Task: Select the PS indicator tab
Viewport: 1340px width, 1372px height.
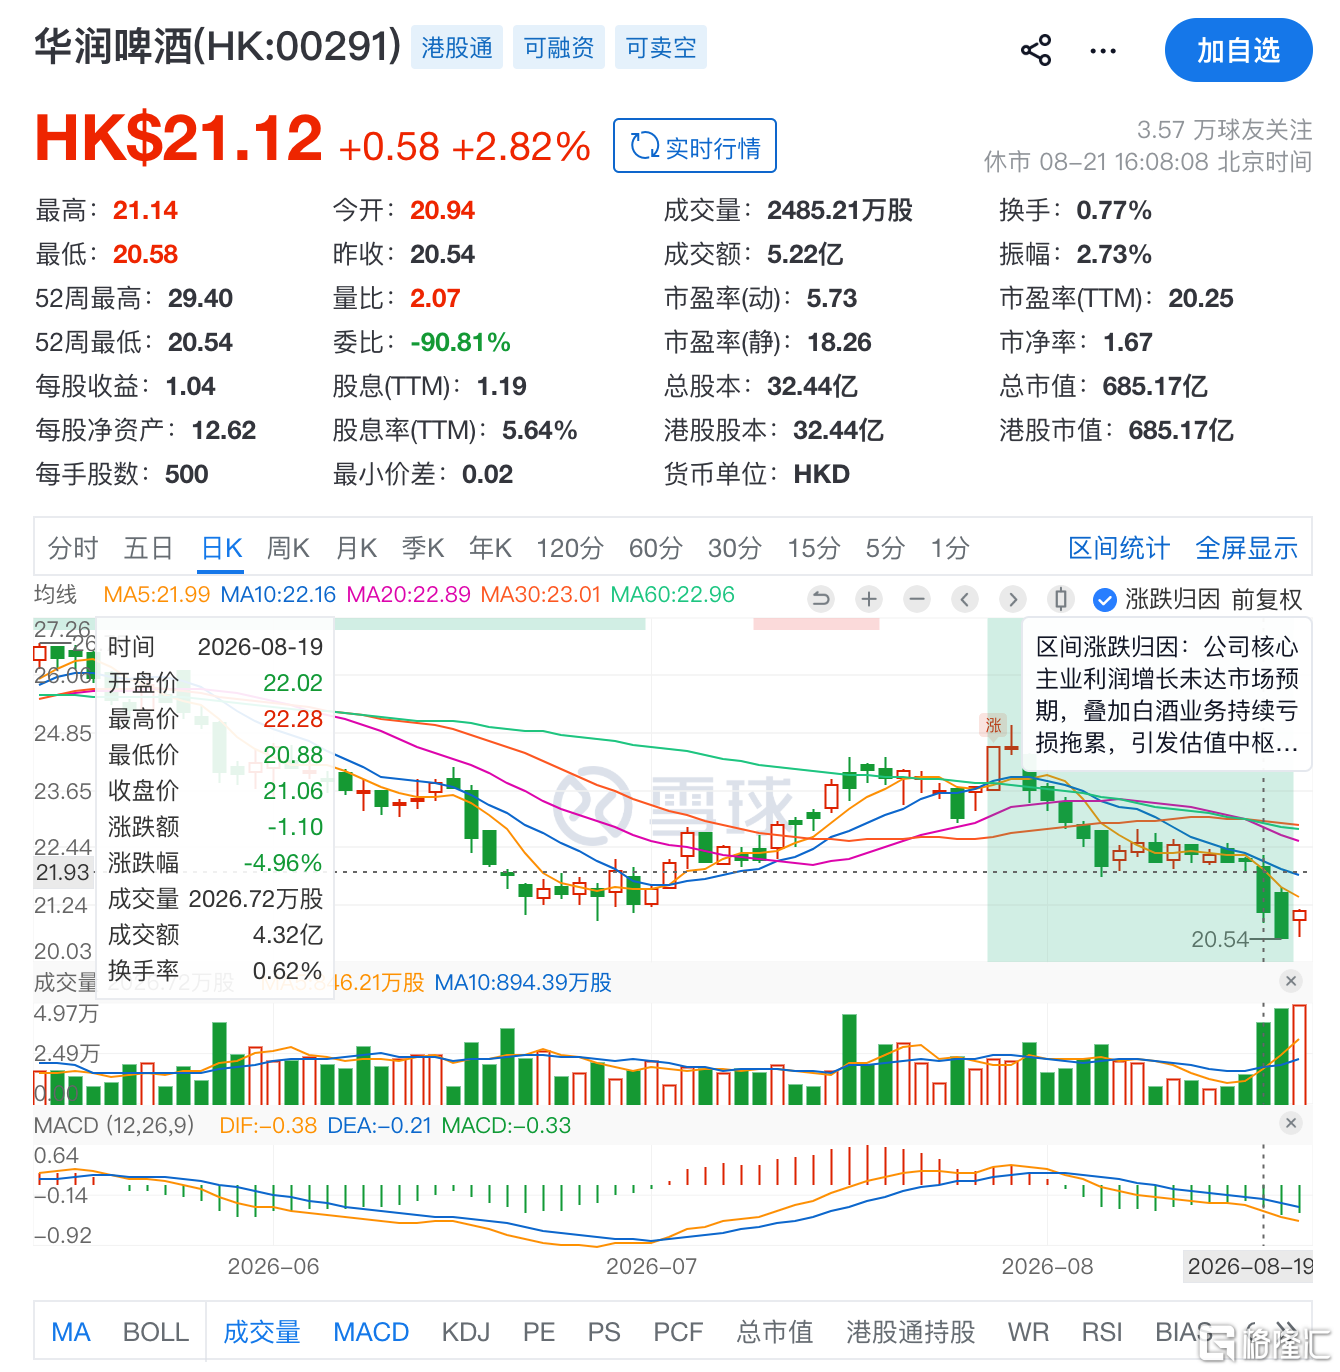Action: click(x=604, y=1332)
